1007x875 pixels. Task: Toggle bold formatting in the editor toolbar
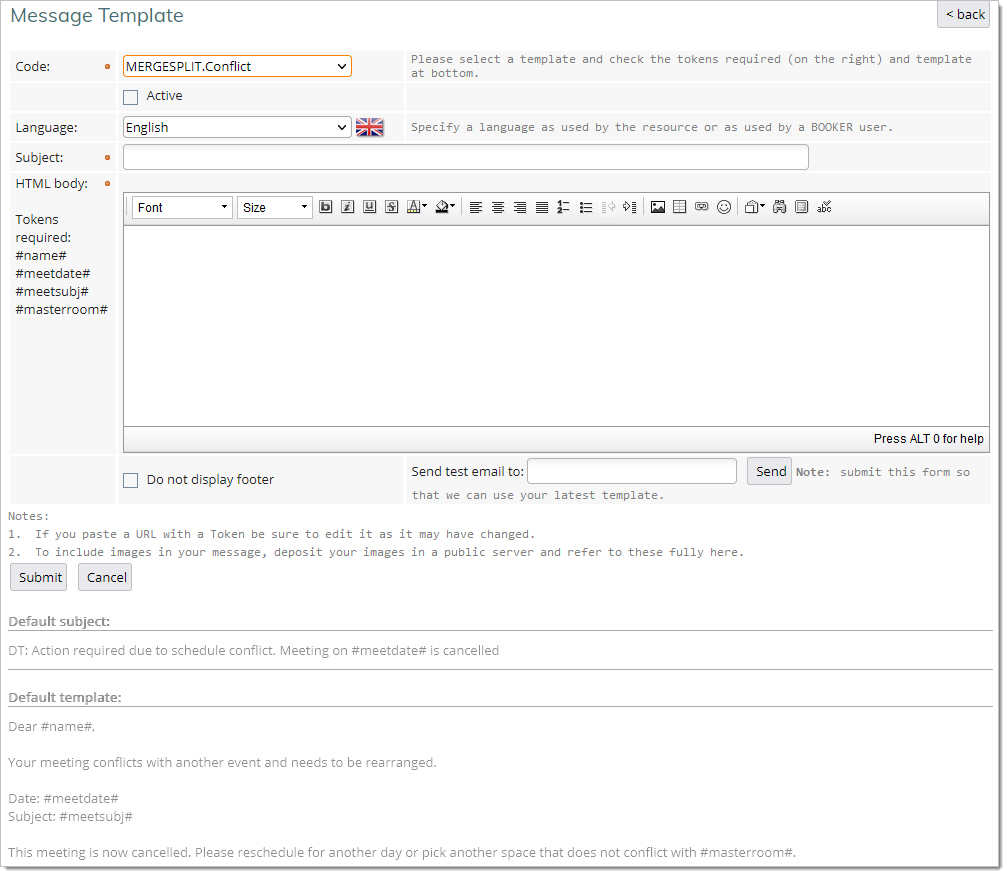coord(325,207)
